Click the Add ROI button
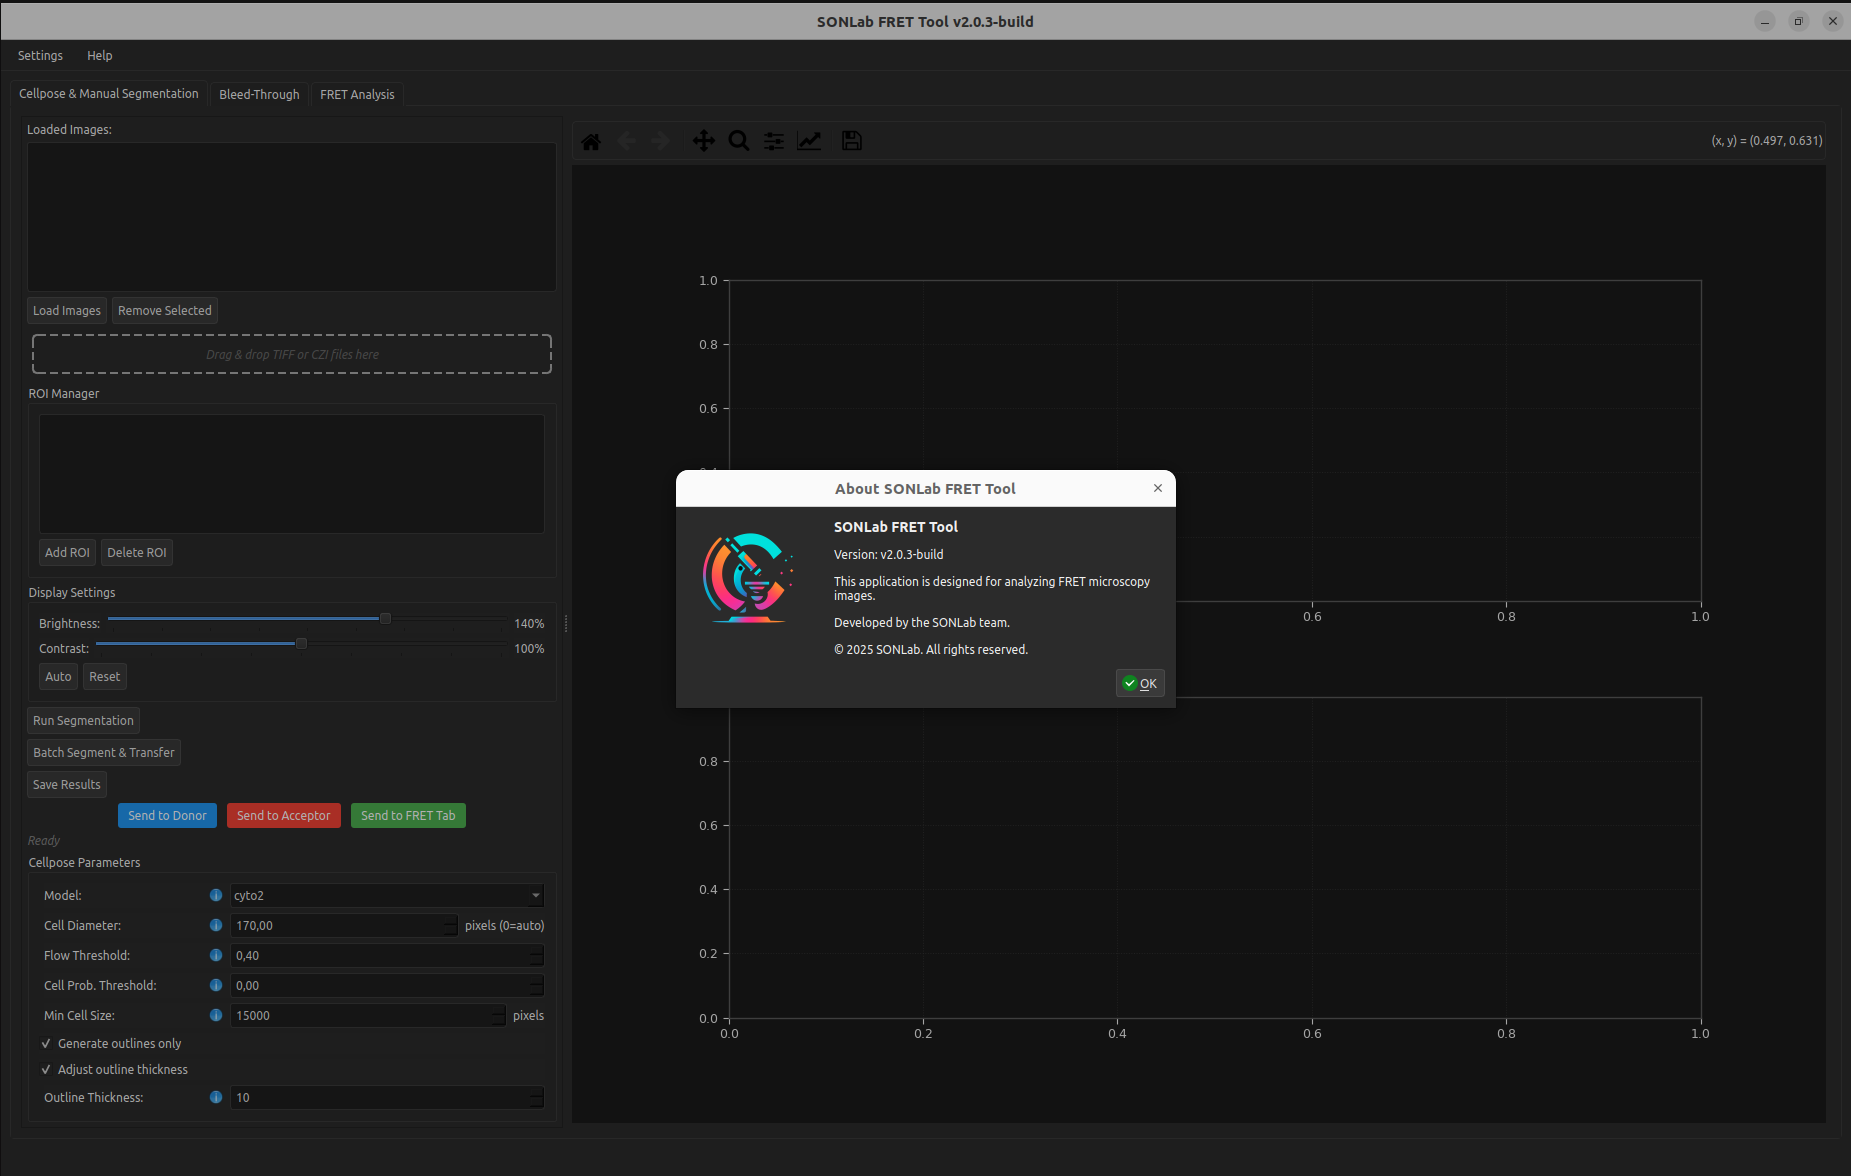The height and width of the screenshot is (1176, 1851). point(67,552)
